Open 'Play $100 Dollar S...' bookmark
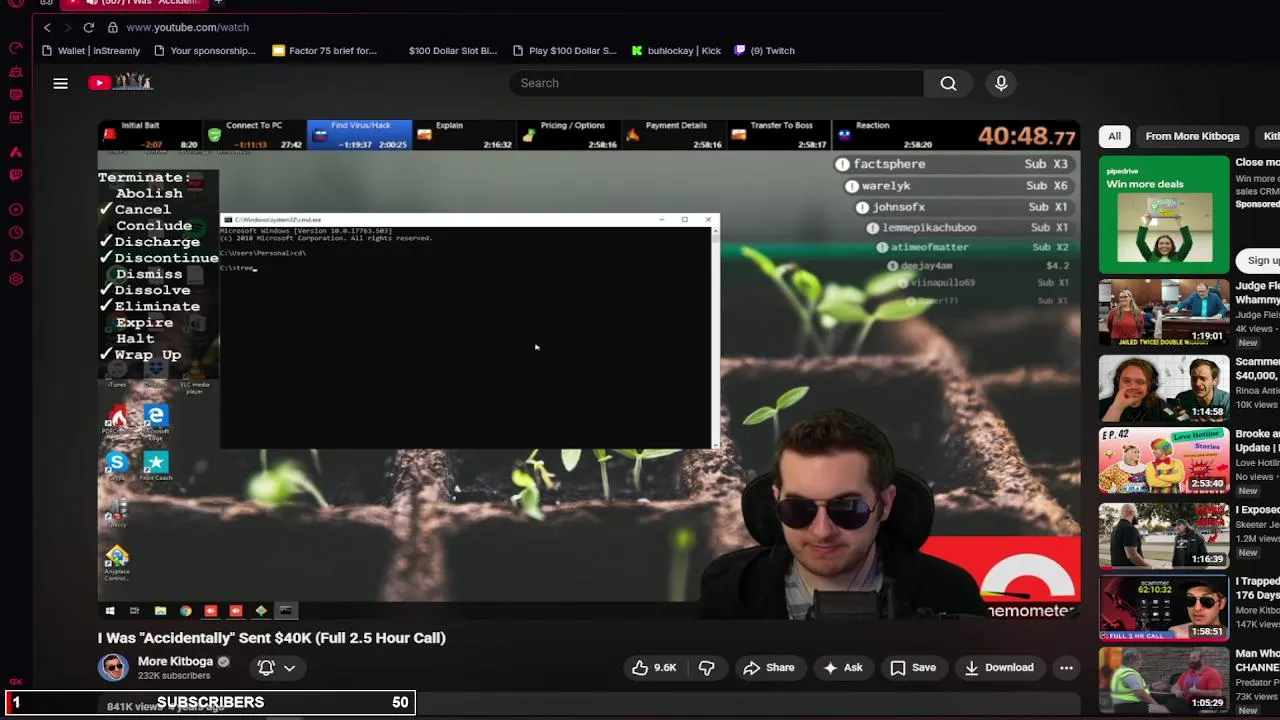Viewport: 1280px width, 720px height. click(565, 50)
